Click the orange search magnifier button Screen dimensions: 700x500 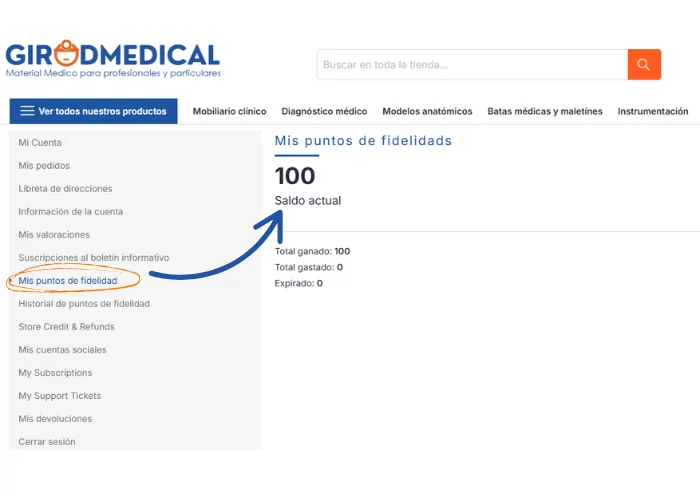tap(644, 65)
